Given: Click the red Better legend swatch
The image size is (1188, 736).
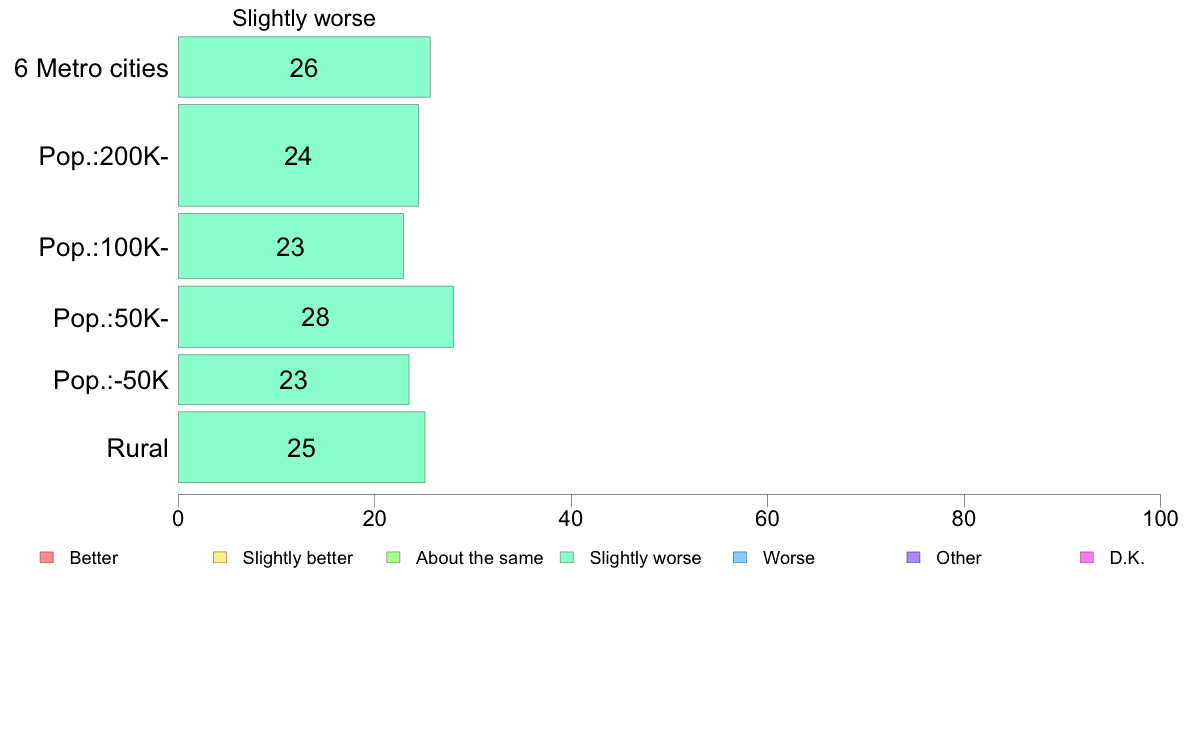Looking at the screenshot, I should pos(47,558).
